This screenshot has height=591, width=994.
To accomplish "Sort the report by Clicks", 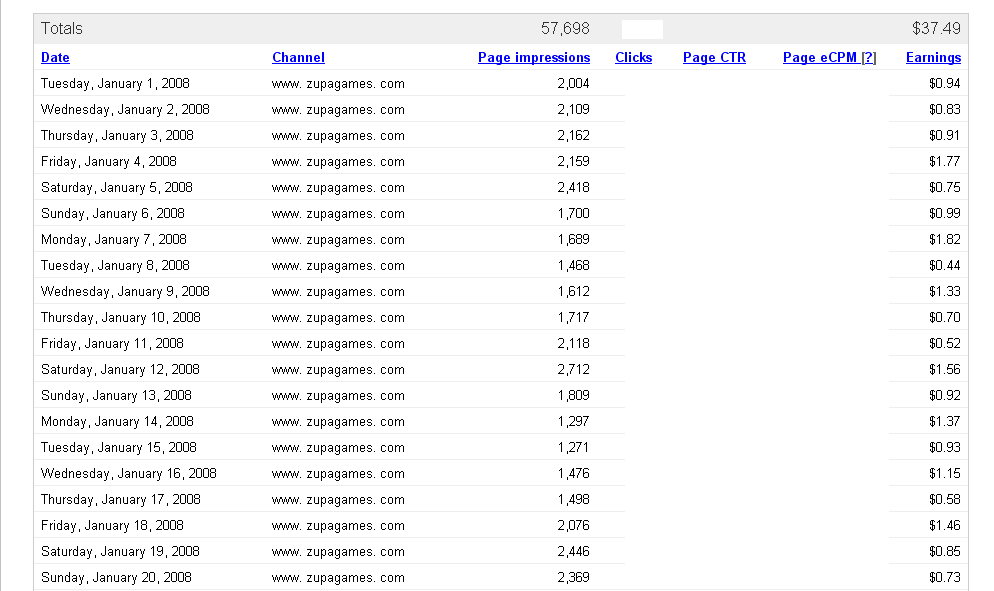I will 633,57.
